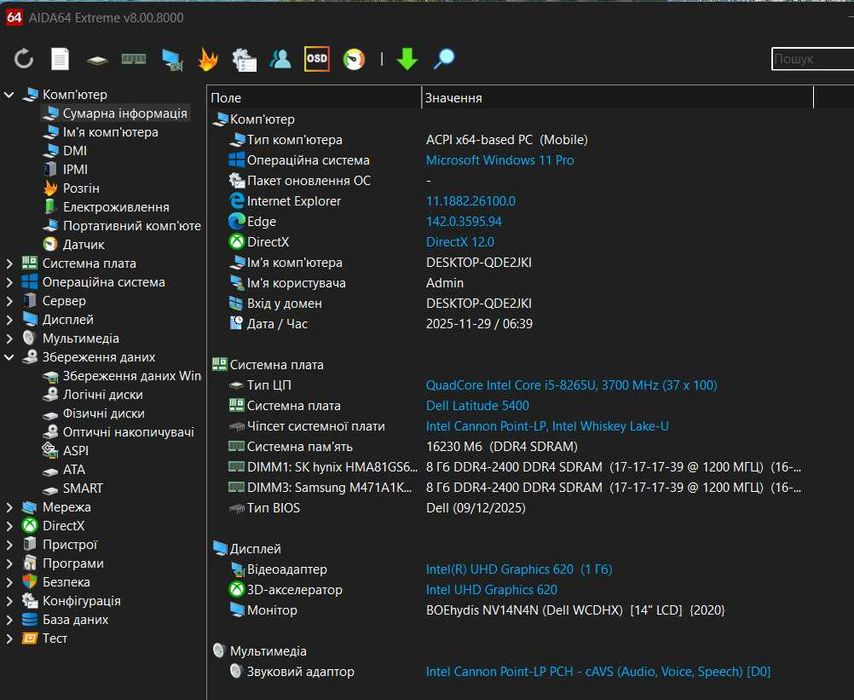Screen dimensions: 854x700
Task: Click the Internet Explorer icon in list
Action: pos(236,201)
